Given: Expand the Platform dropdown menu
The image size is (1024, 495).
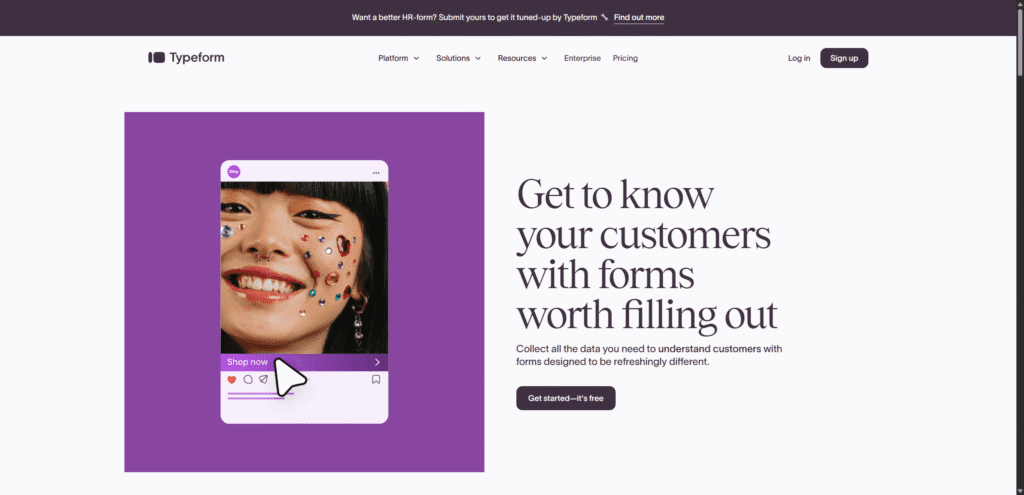Looking at the screenshot, I should 398,58.
